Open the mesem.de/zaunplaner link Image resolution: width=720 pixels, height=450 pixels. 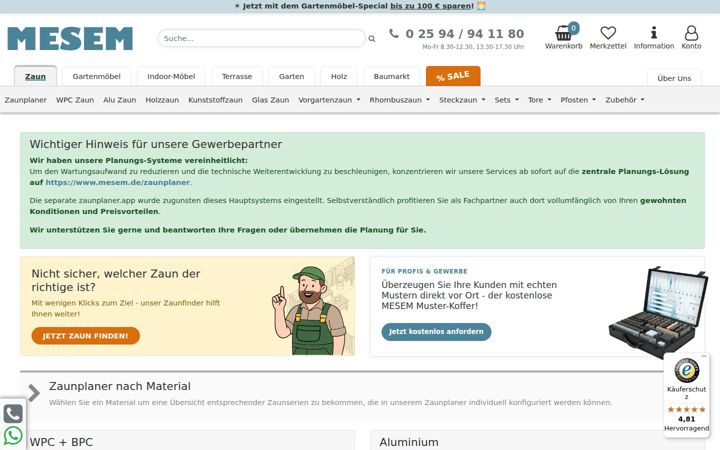coord(118,182)
